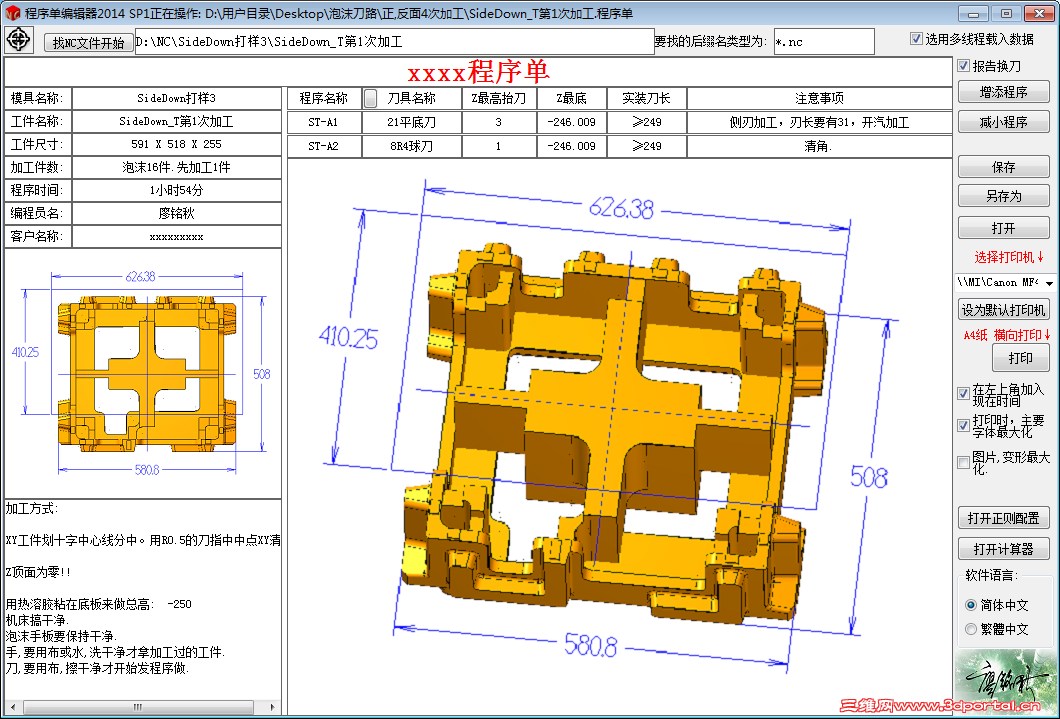Click Z最高抬刀 value 3 in ST-A1 row

pos(499,122)
